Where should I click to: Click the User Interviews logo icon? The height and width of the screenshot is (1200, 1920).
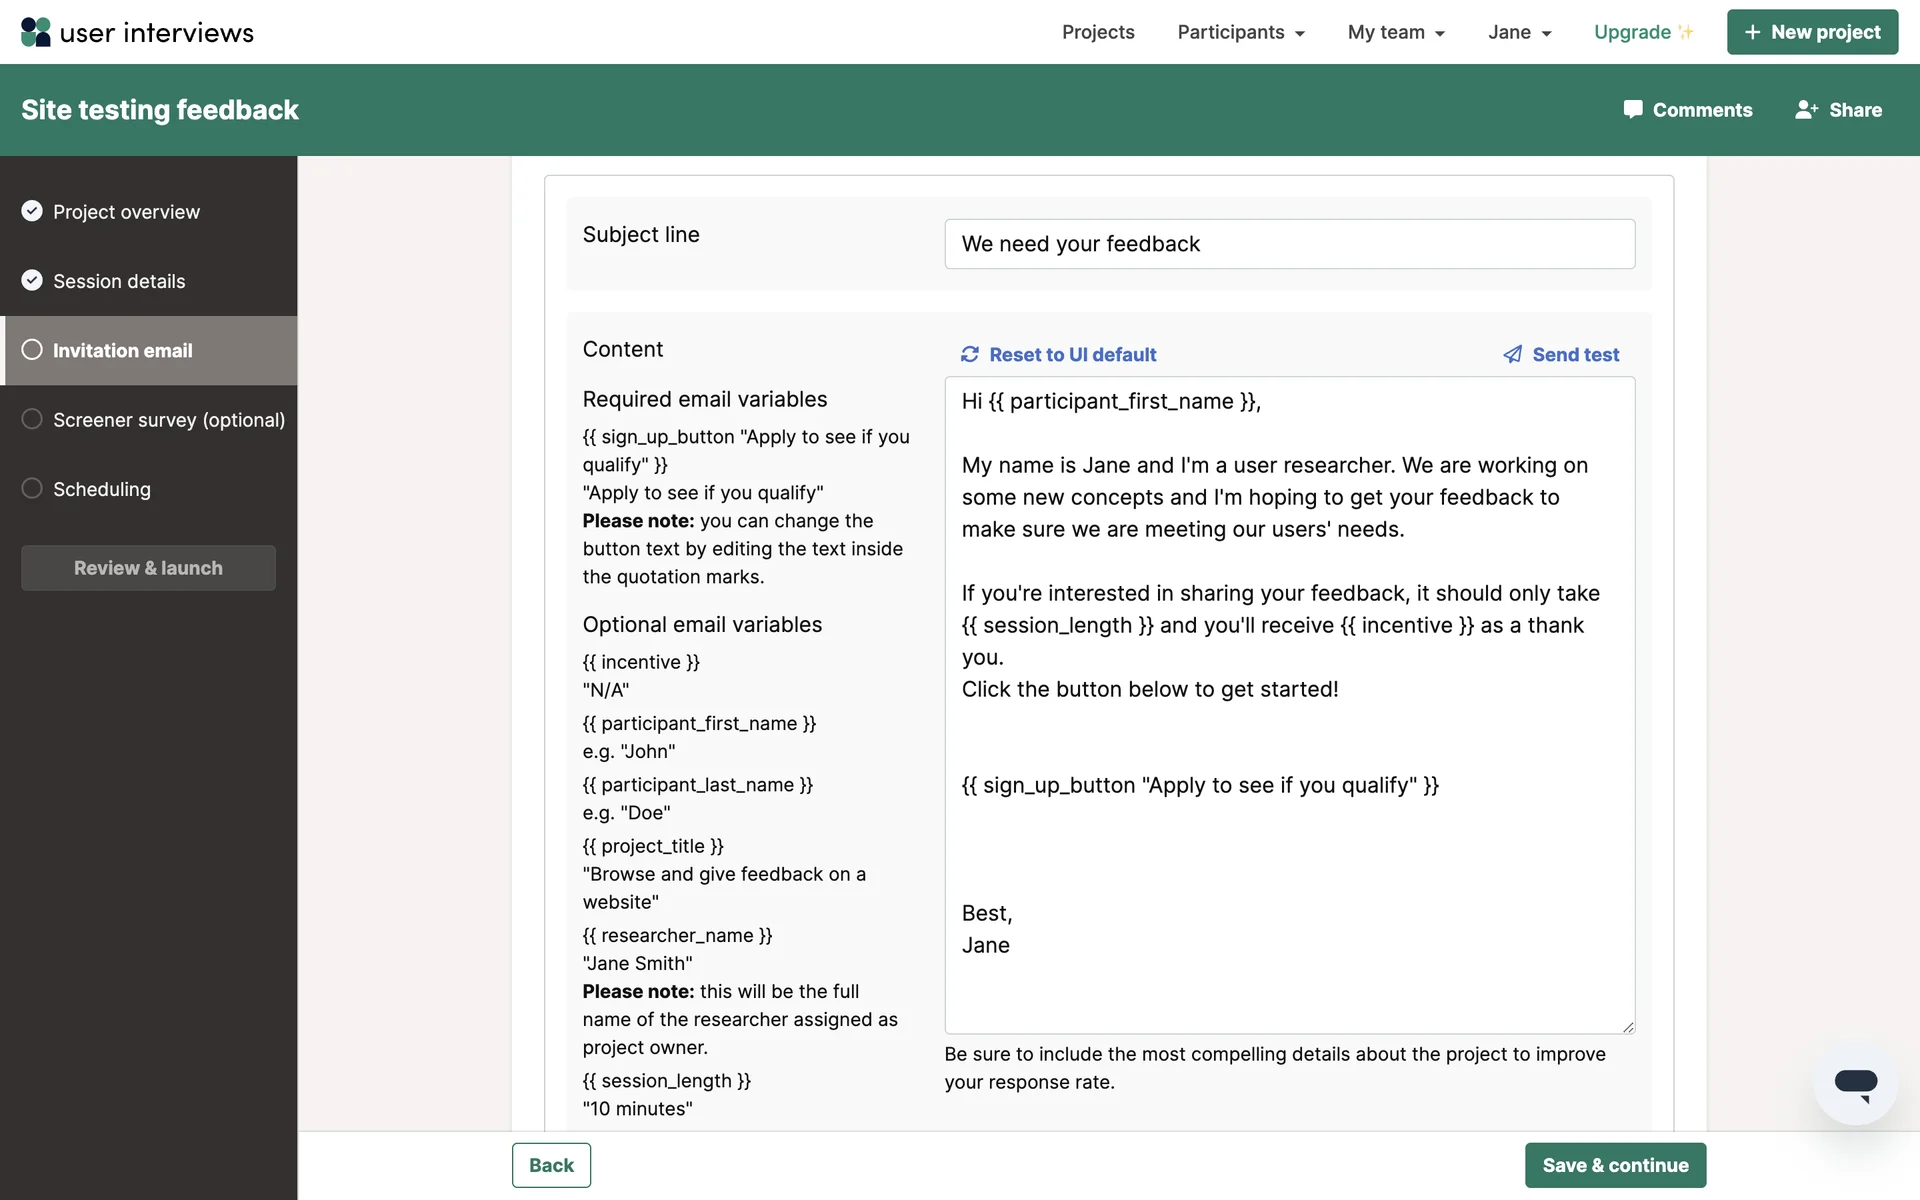pyautogui.click(x=36, y=32)
